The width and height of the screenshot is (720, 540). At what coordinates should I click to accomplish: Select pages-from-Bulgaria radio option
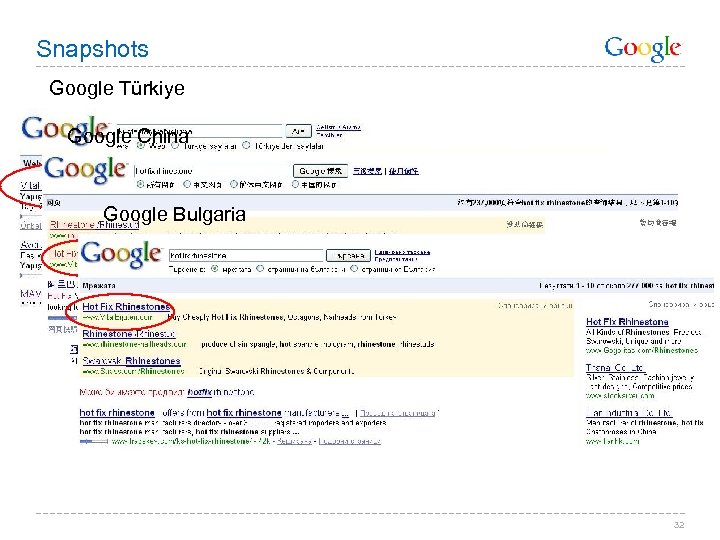click(x=354, y=269)
